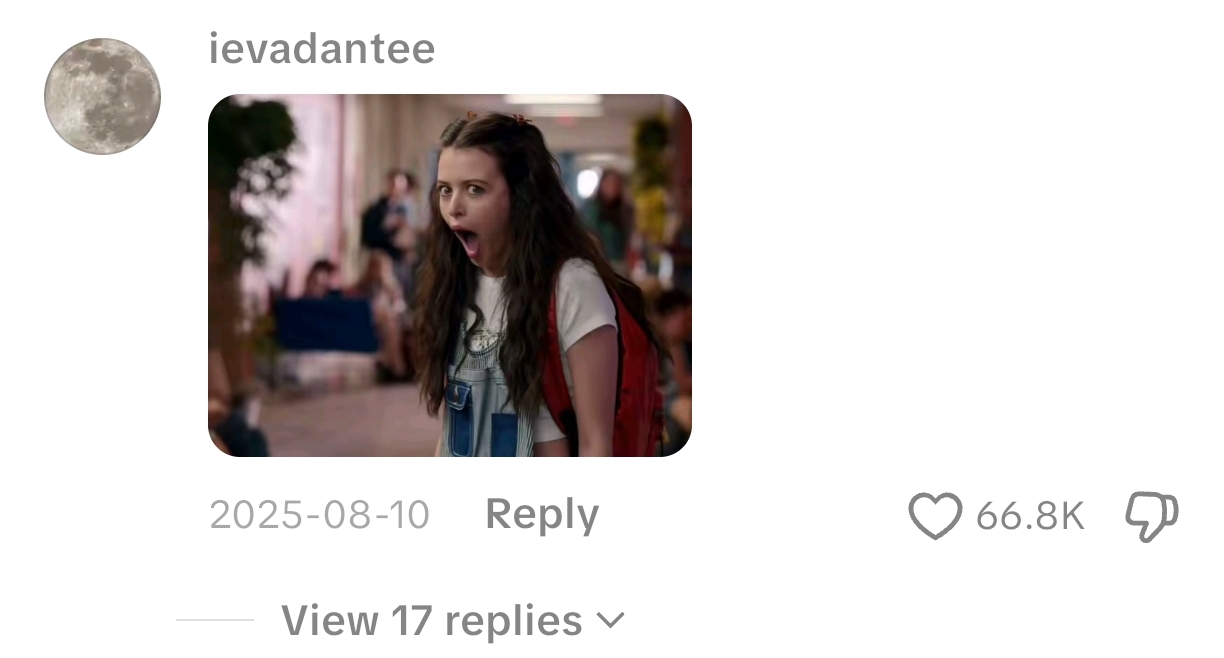Open ievadantee's profile via username
The image size is (1224, 658).
coord(322,48)
